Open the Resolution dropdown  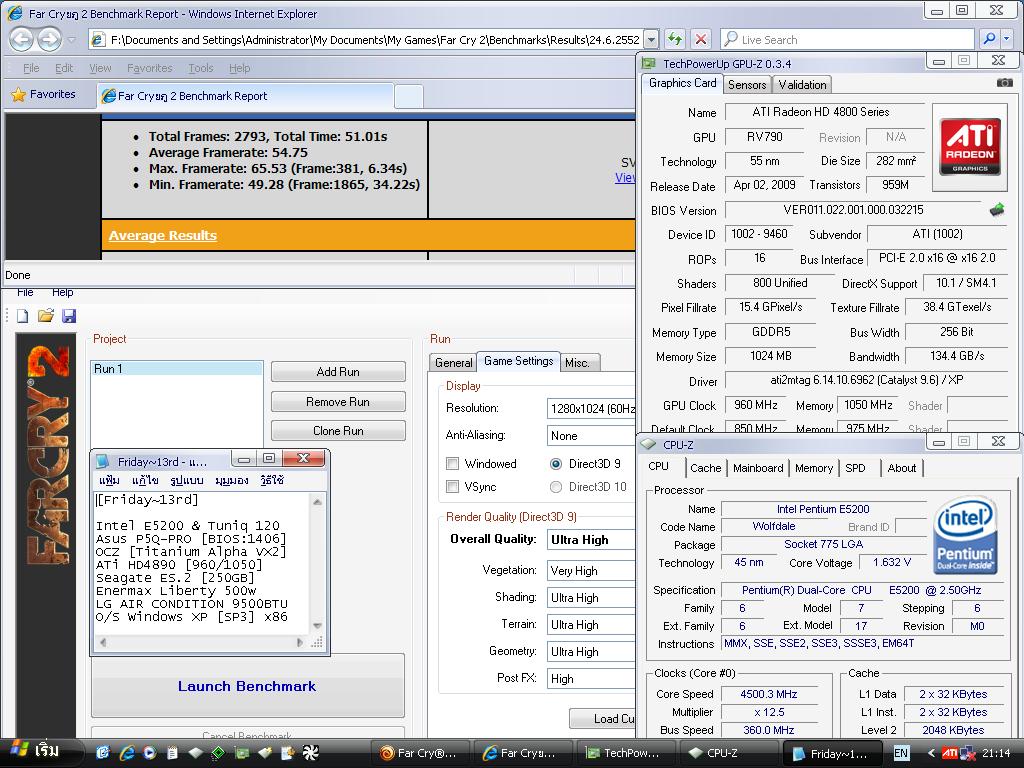591,409
